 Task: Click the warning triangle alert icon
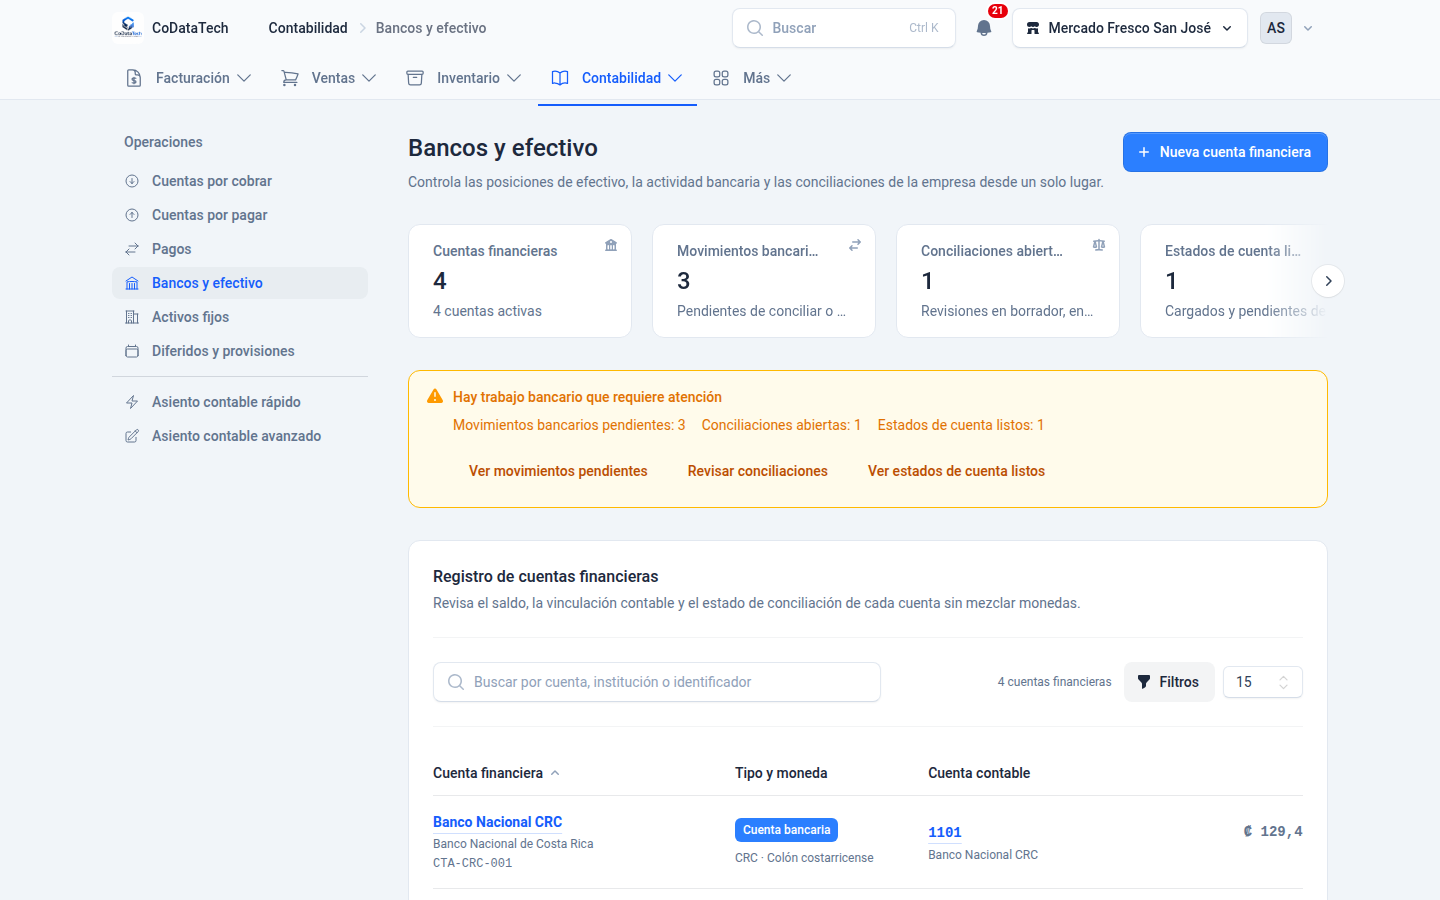pyautogui.click(x=435, y=397)
